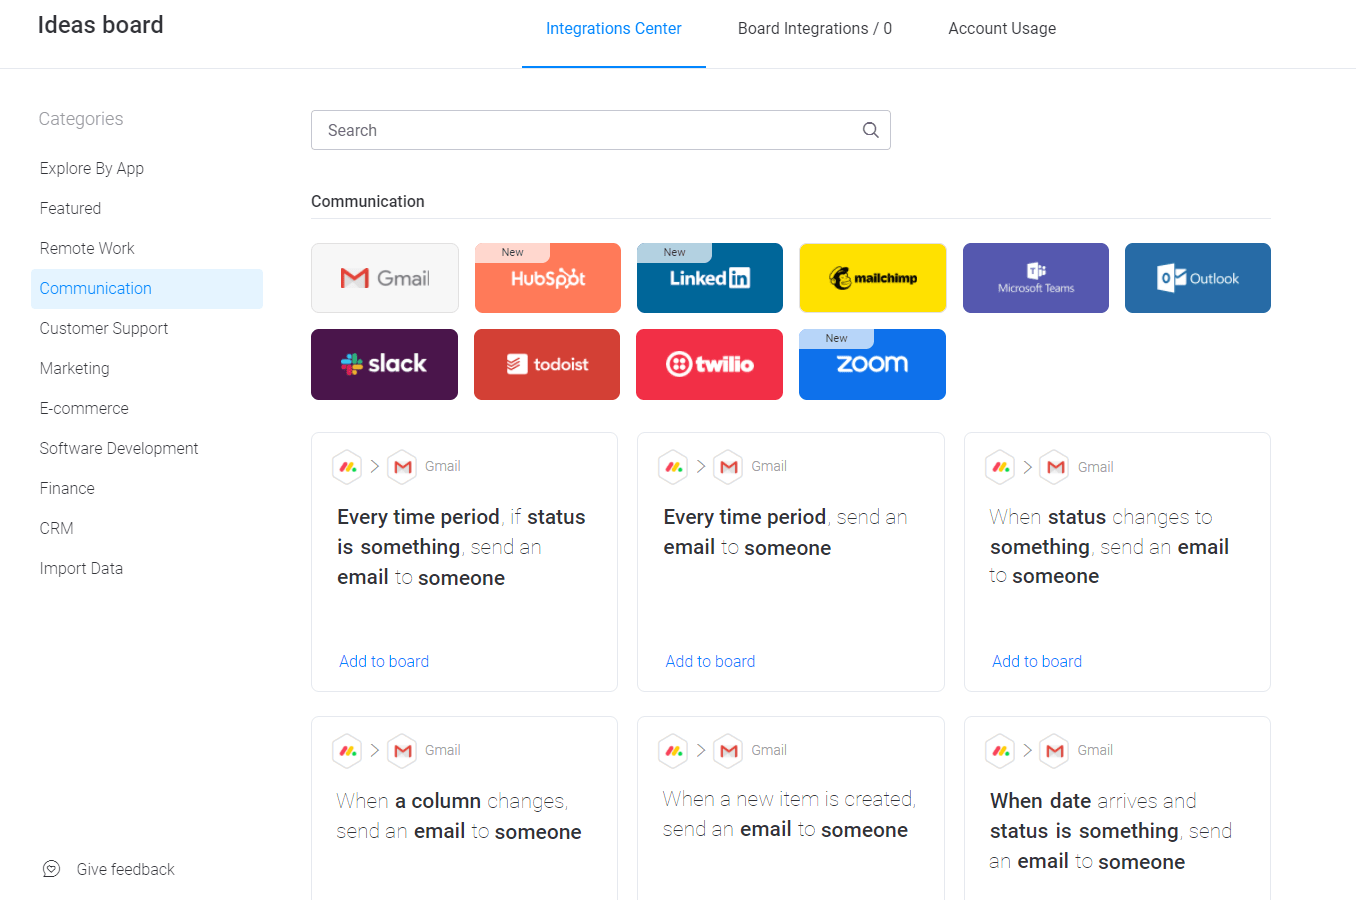
Task: Open the LinkedIn app tile
Action: tap(710, 278)
